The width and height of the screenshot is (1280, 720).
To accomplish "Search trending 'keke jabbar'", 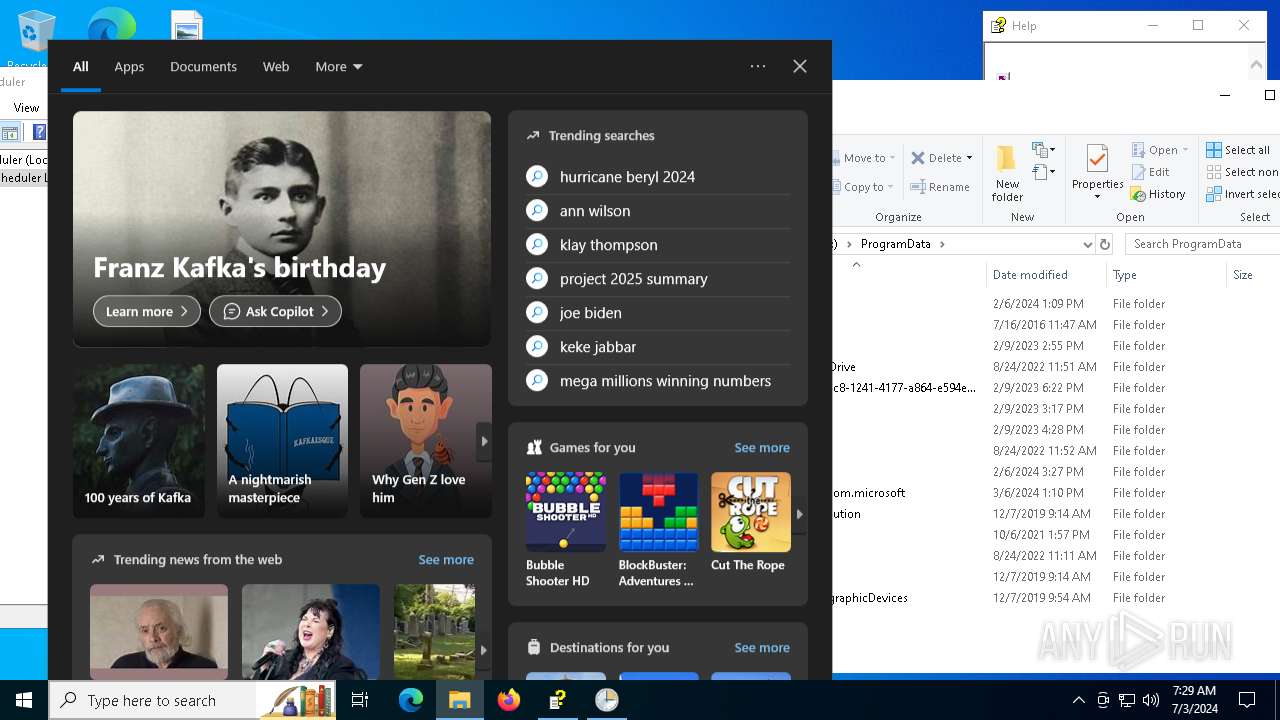I will pos(658,347).
